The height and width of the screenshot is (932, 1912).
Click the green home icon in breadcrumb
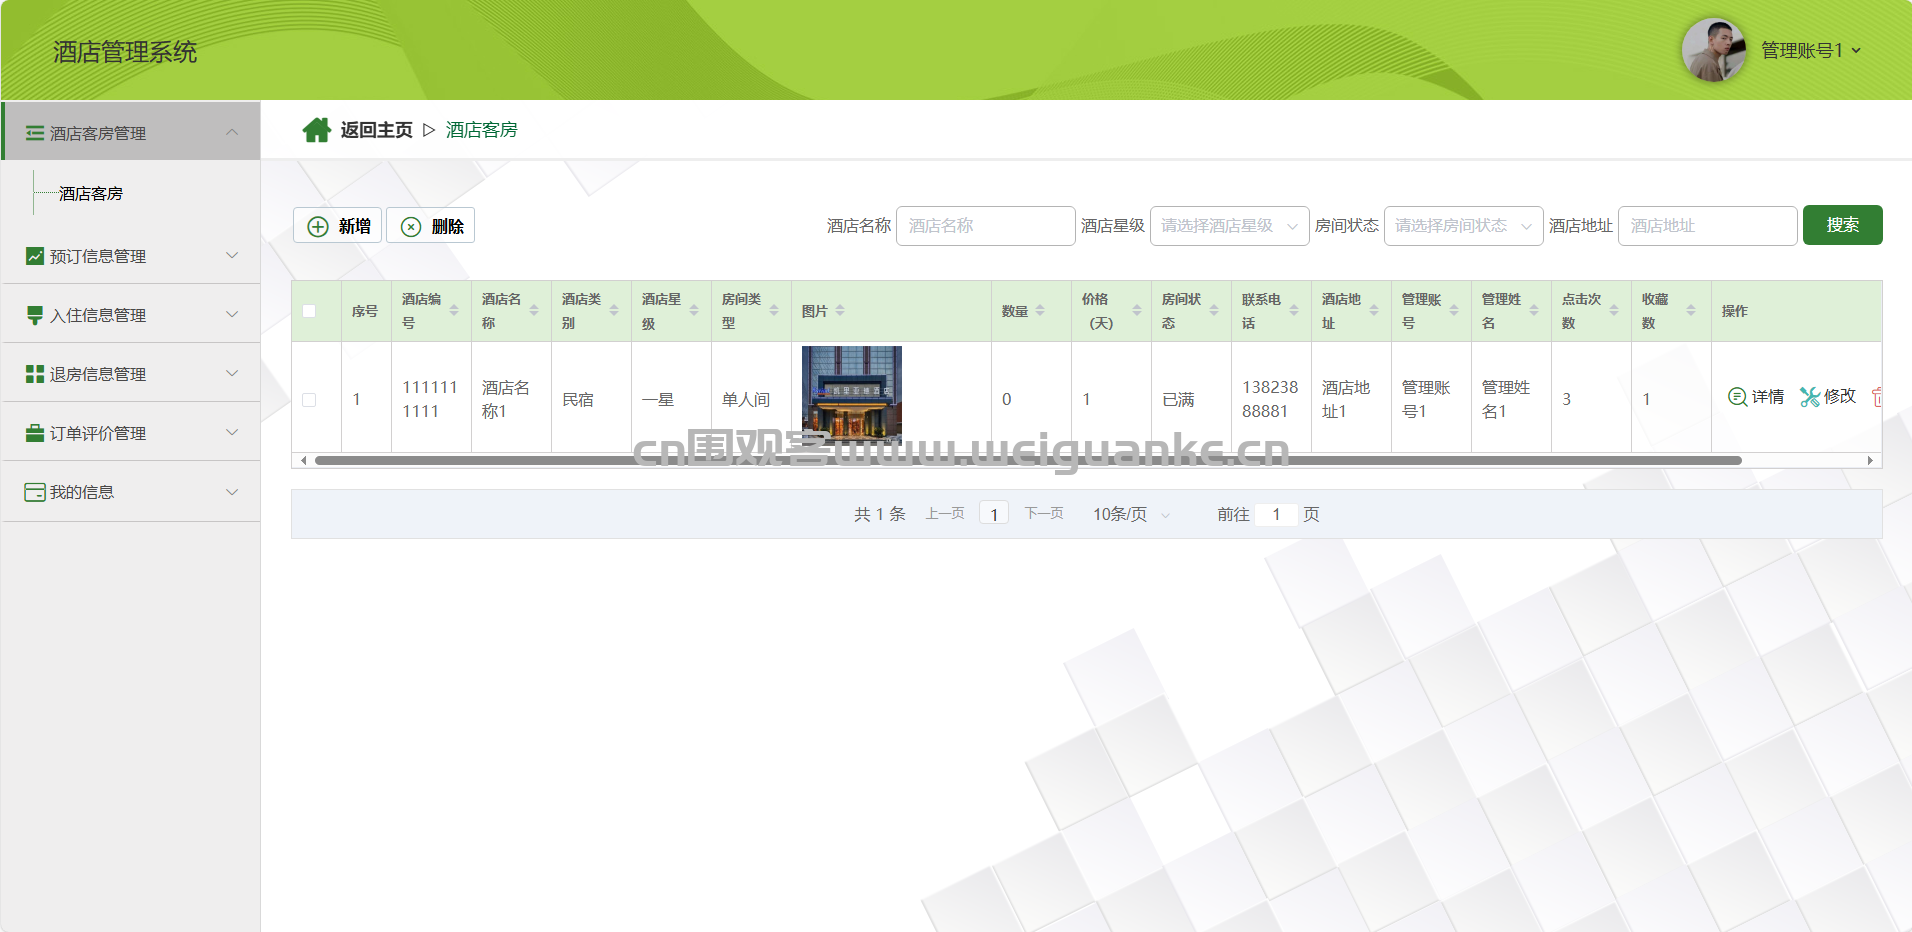pos(317,130)
